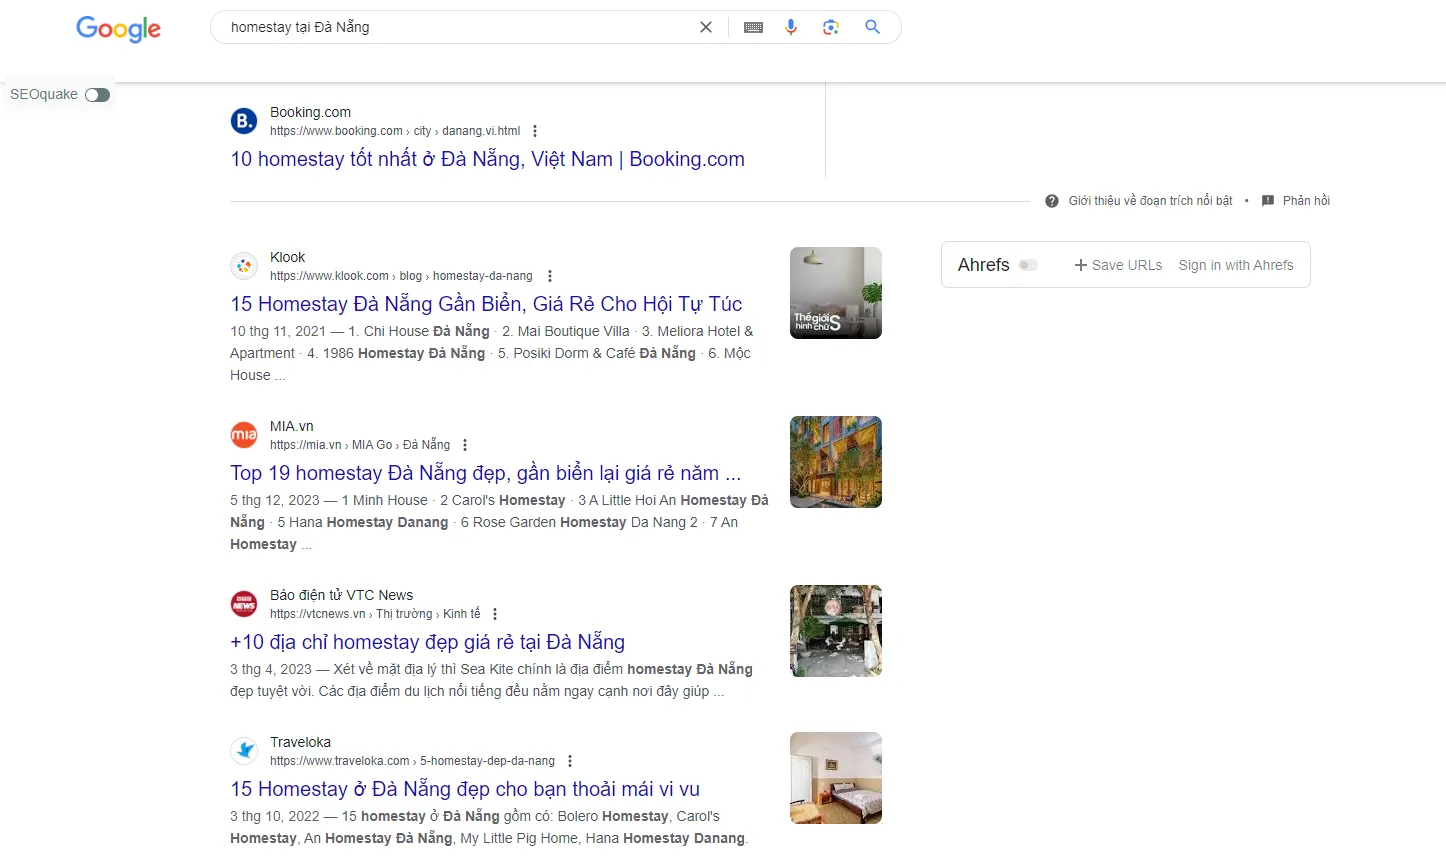Sign in with Ahrefs
This screenshot has height=868, width=1446.
1237,265
